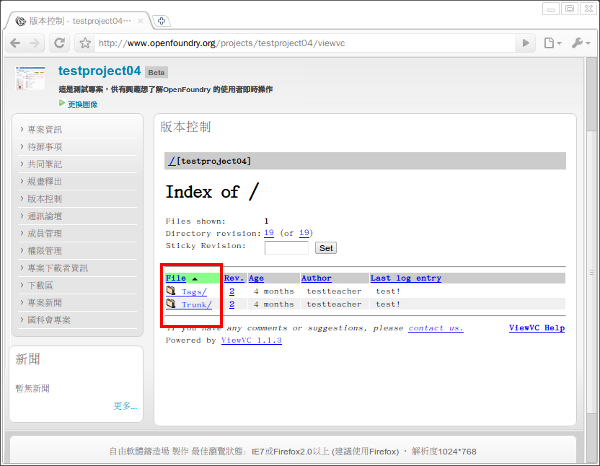Image resolution: width=600 pixels, height=466 pixels.
Task: Click the project logo thumbnail
Action: (30, 78)
